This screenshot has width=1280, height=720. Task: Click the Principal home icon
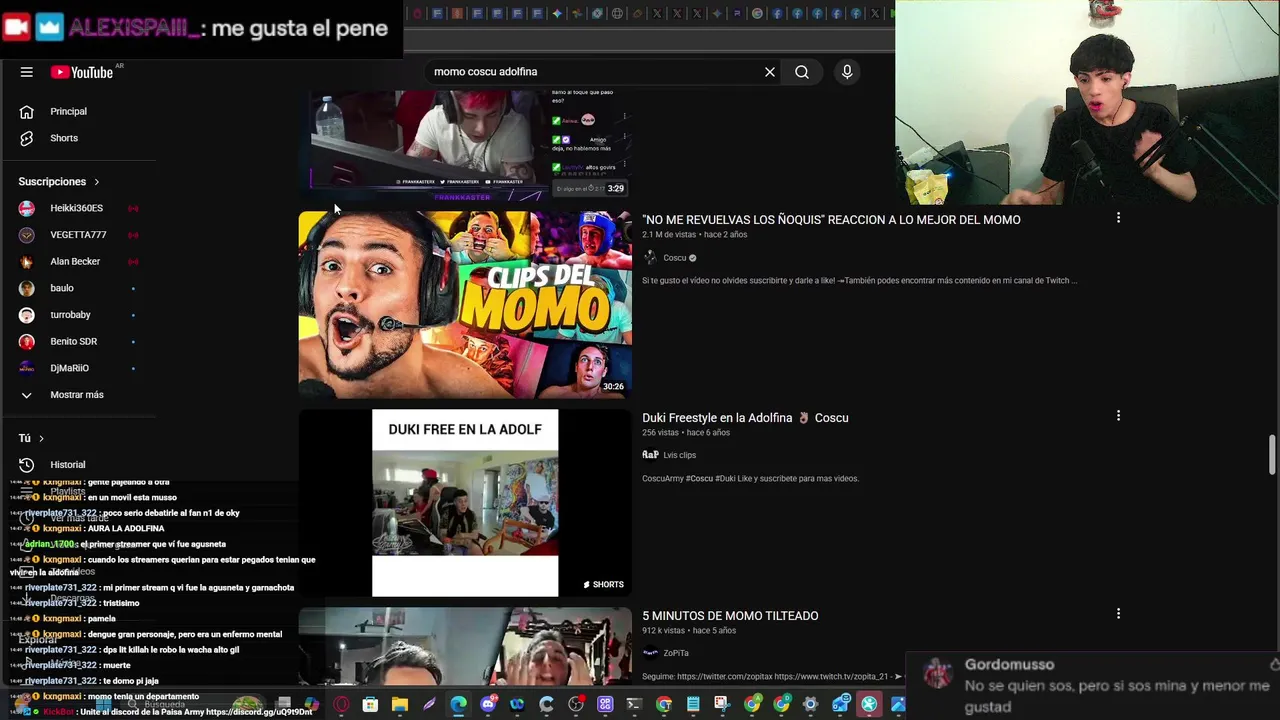coord(27,111)
